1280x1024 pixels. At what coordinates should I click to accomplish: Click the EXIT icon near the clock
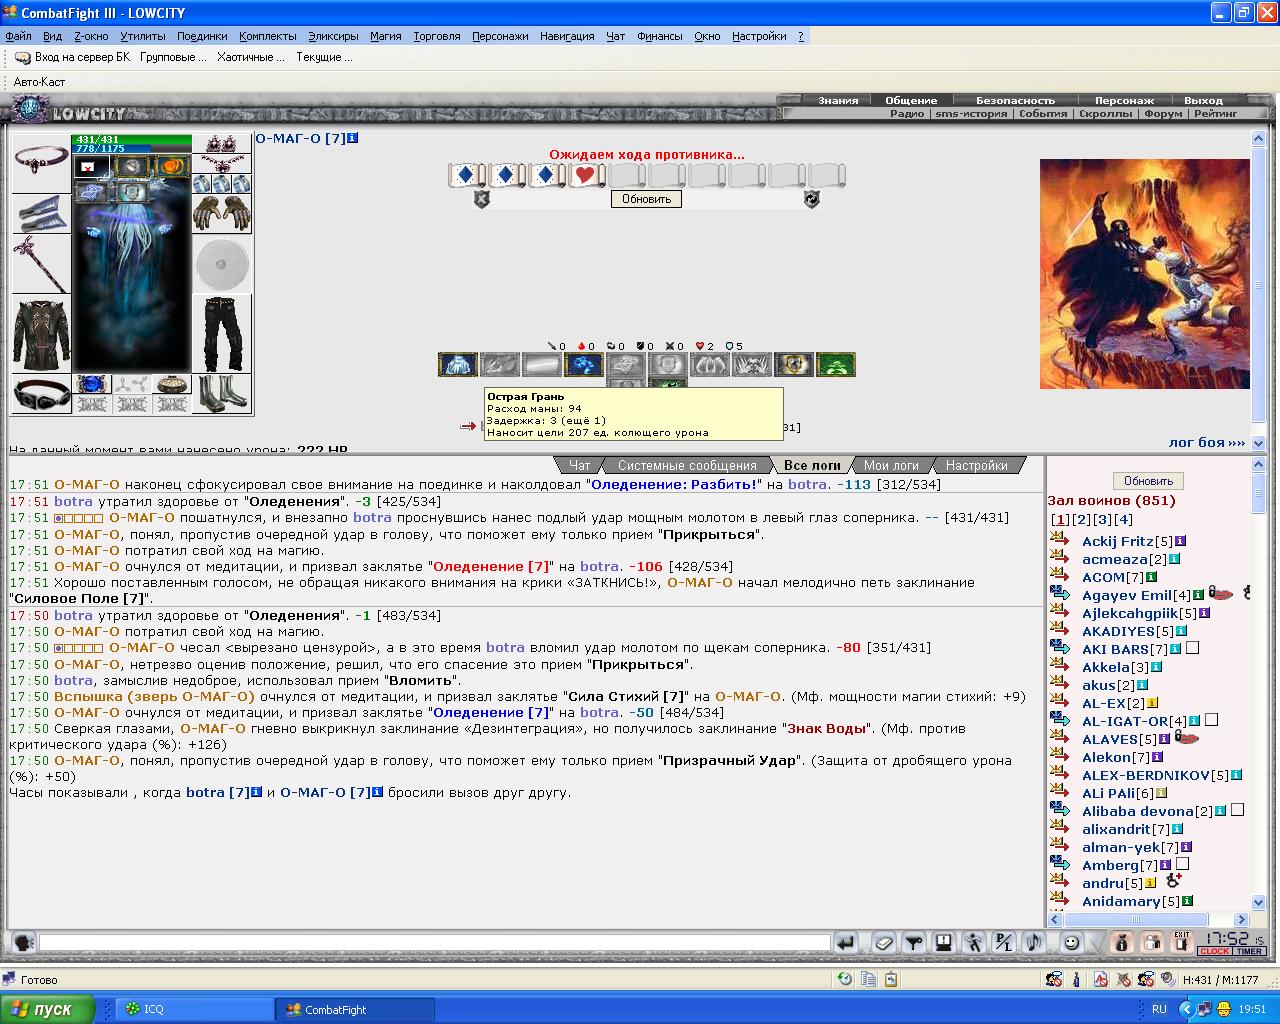coord(1182,942)
